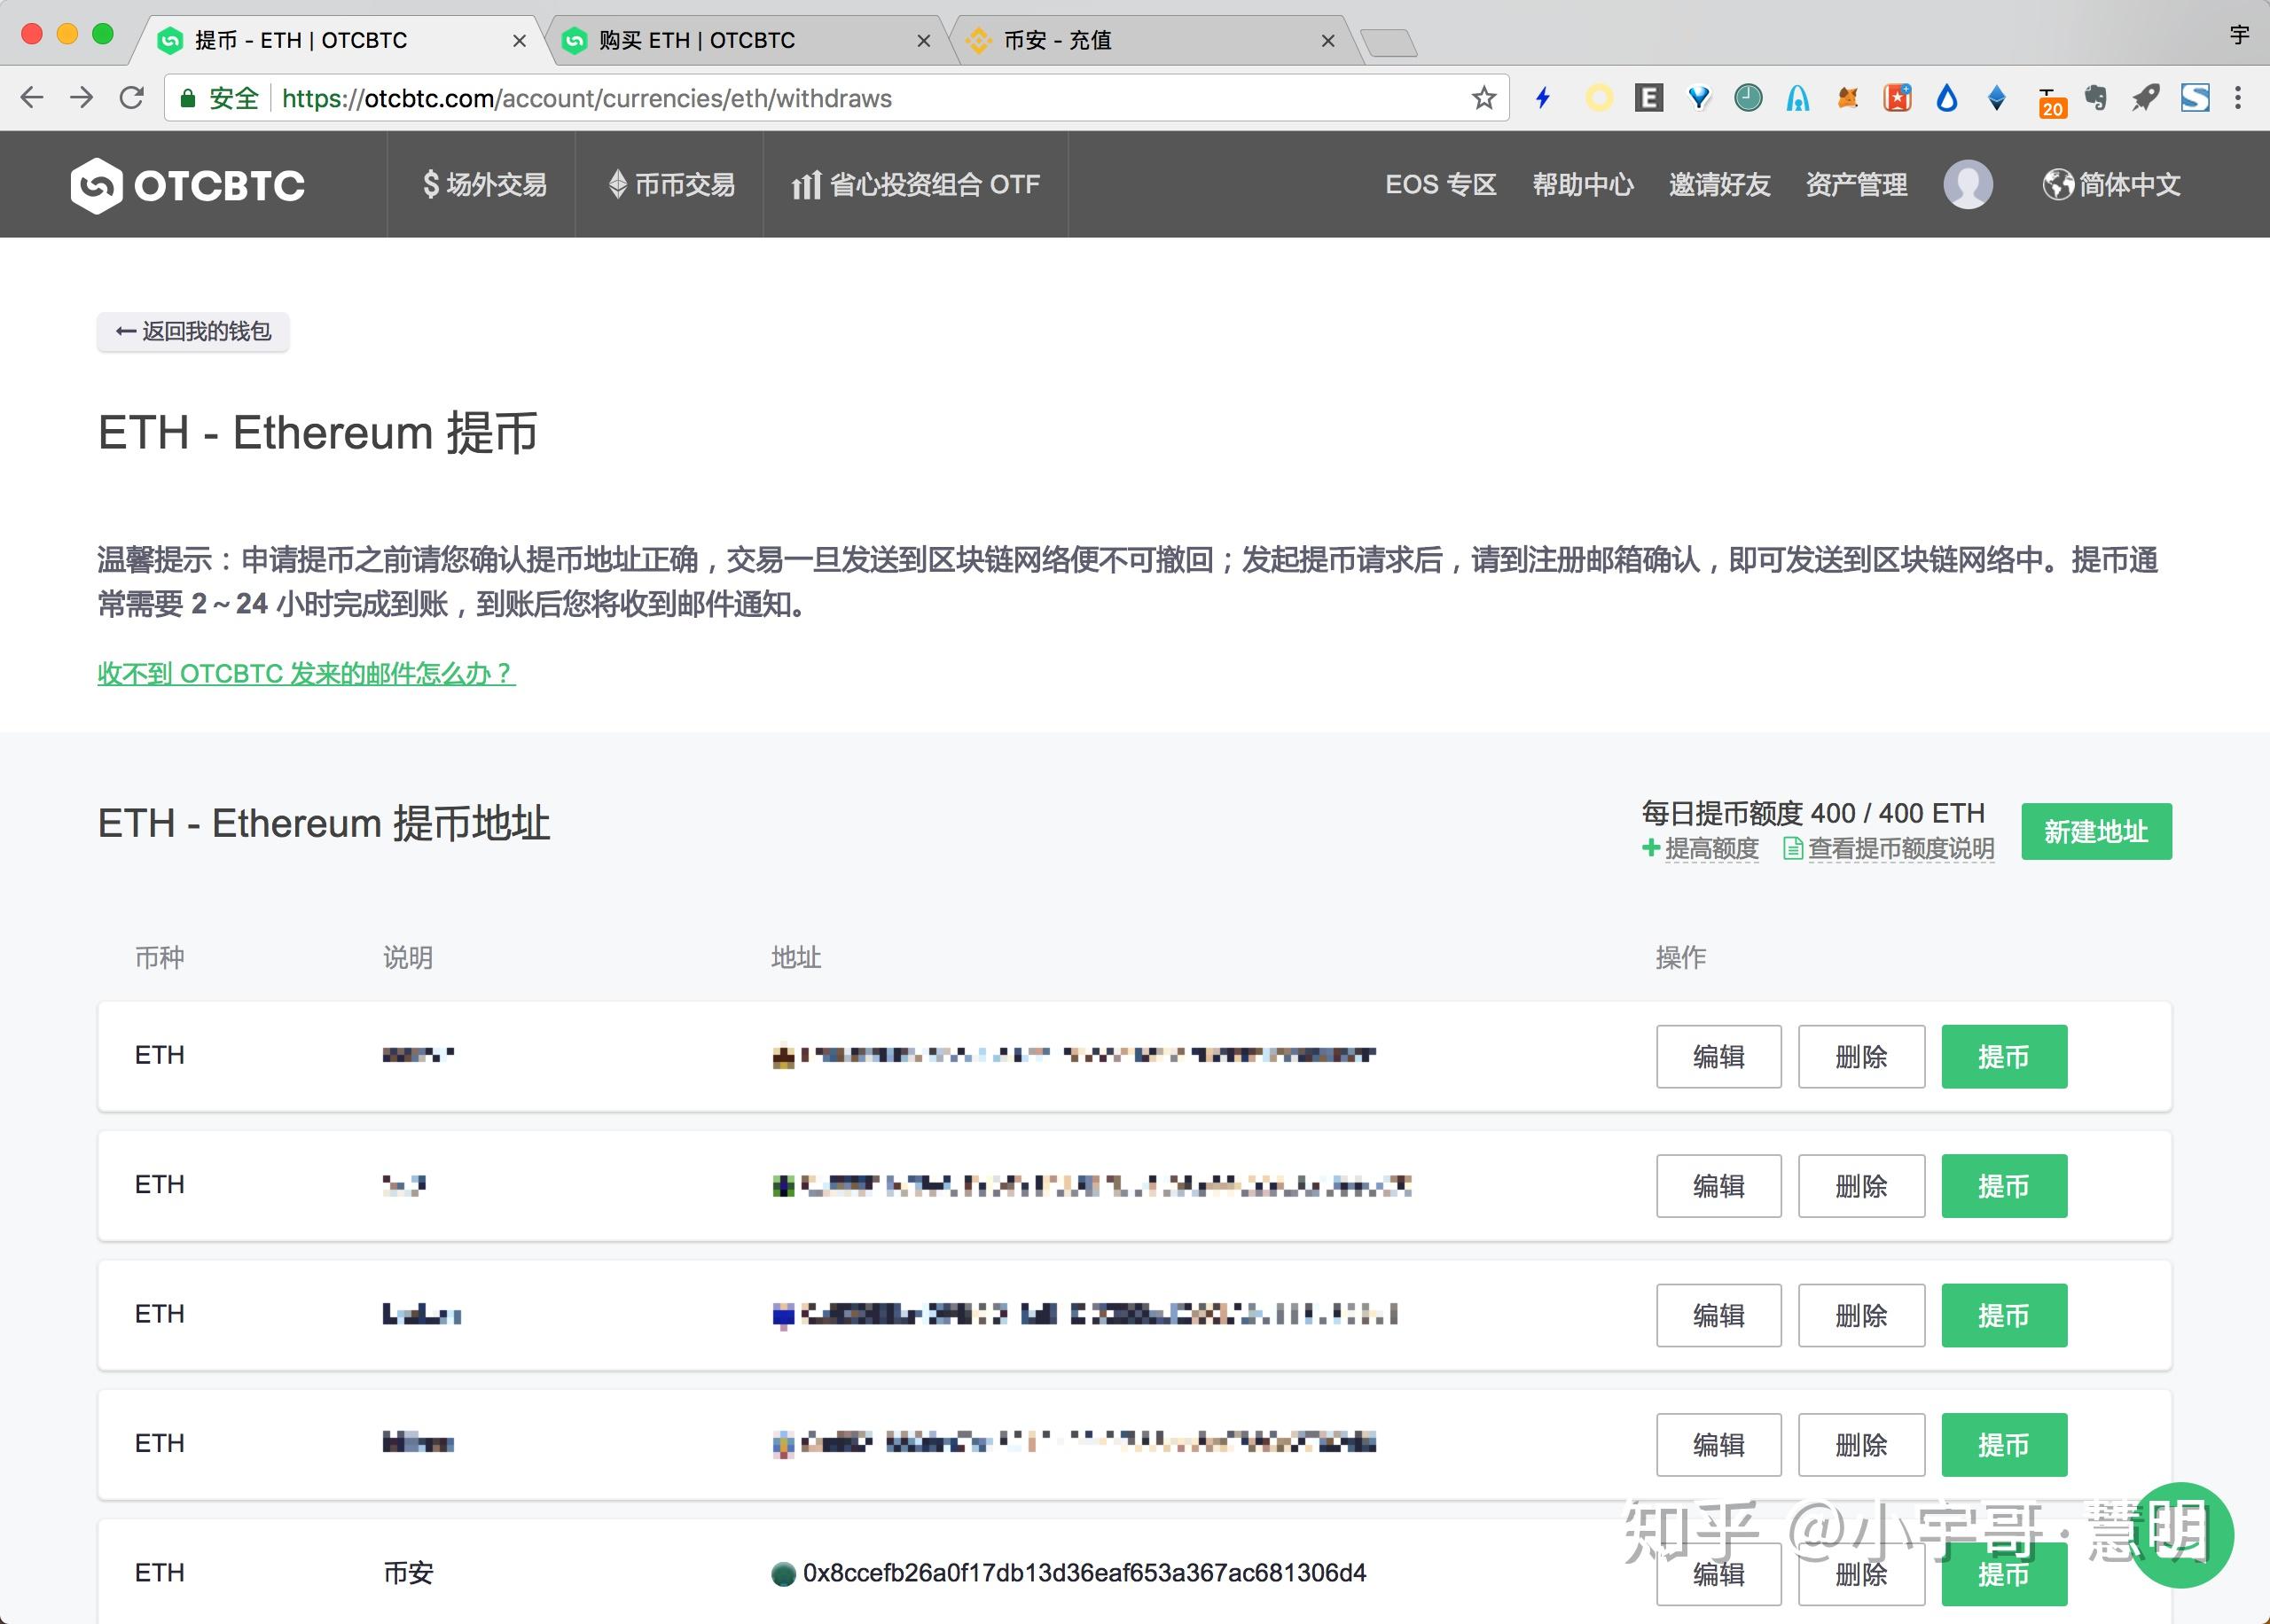Viewport: 2270px width, 1624px height.
Task: Click the blue water drop extension
Action: pos(1947,98)
